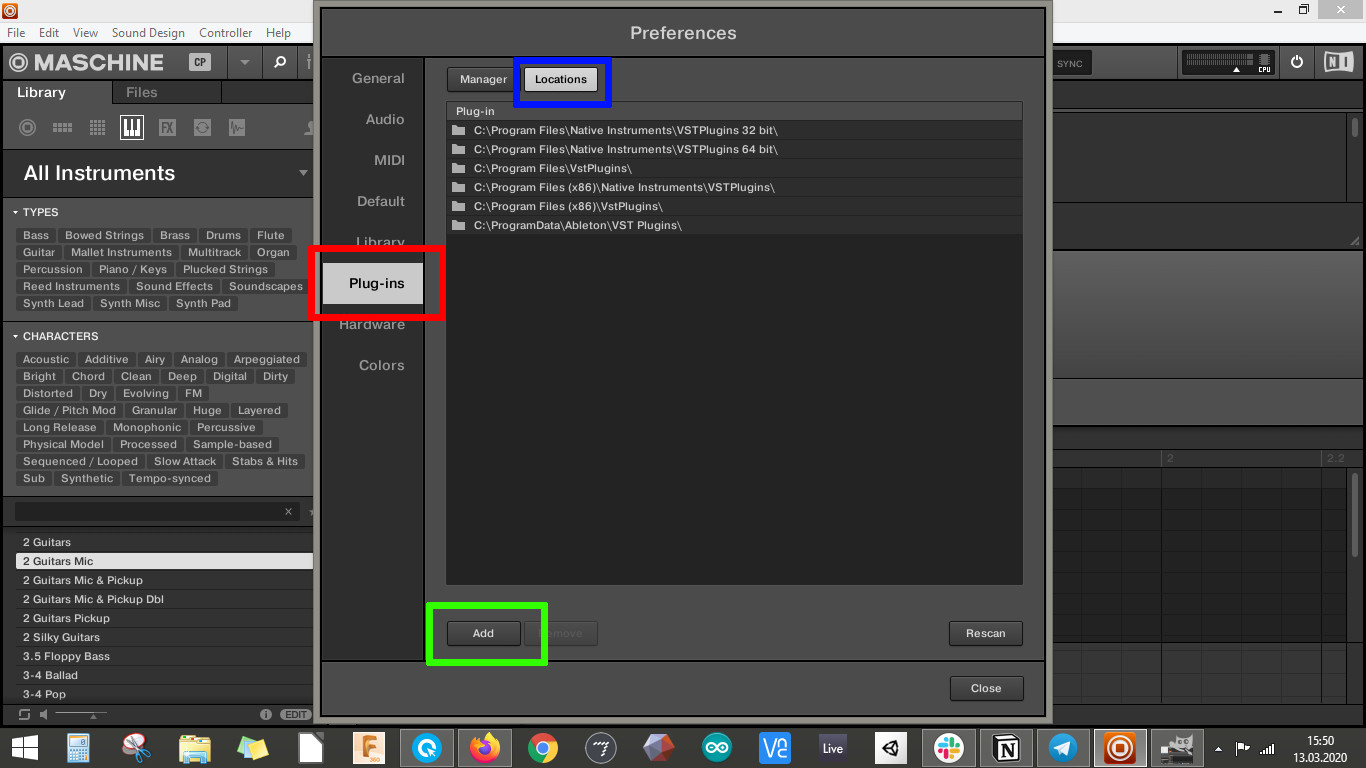Toggle the Tempo-synced character tag

click(x=169, y=478)
